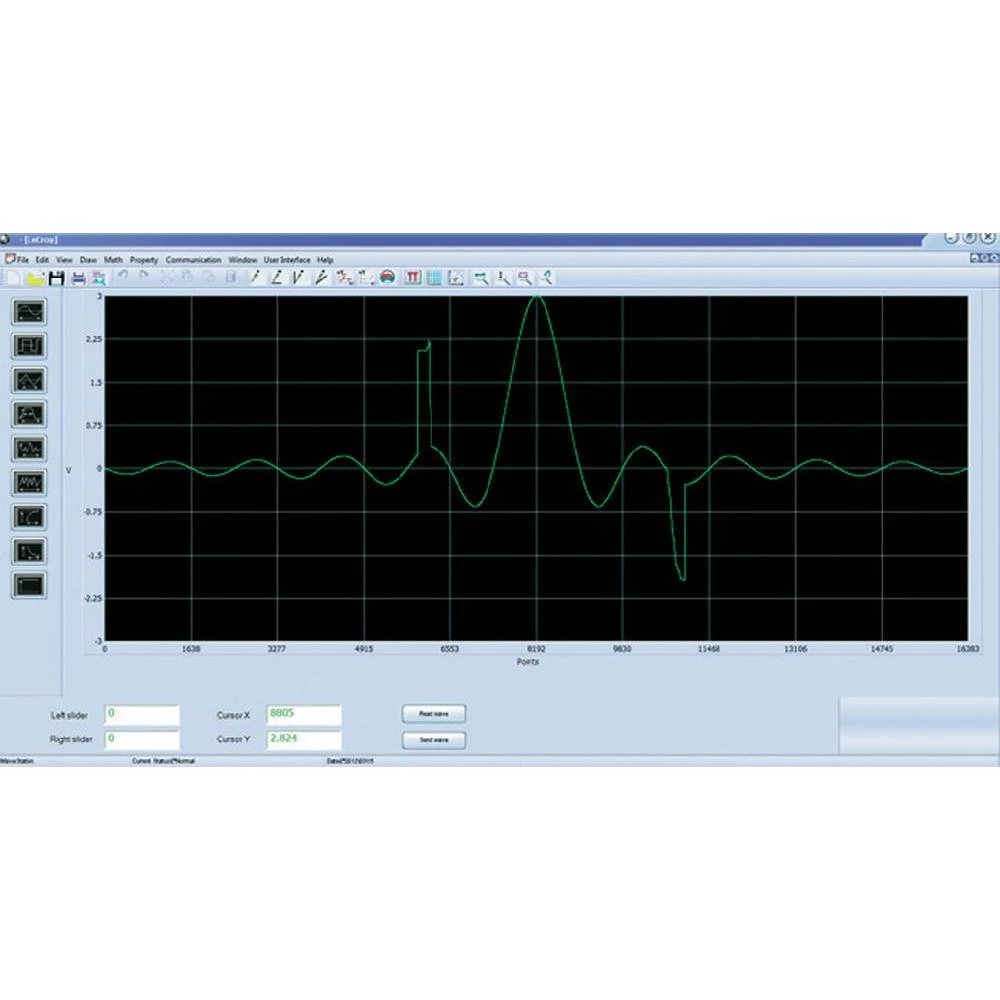
Task: Choose the DC flat line waveform icon
Action: 29,584
